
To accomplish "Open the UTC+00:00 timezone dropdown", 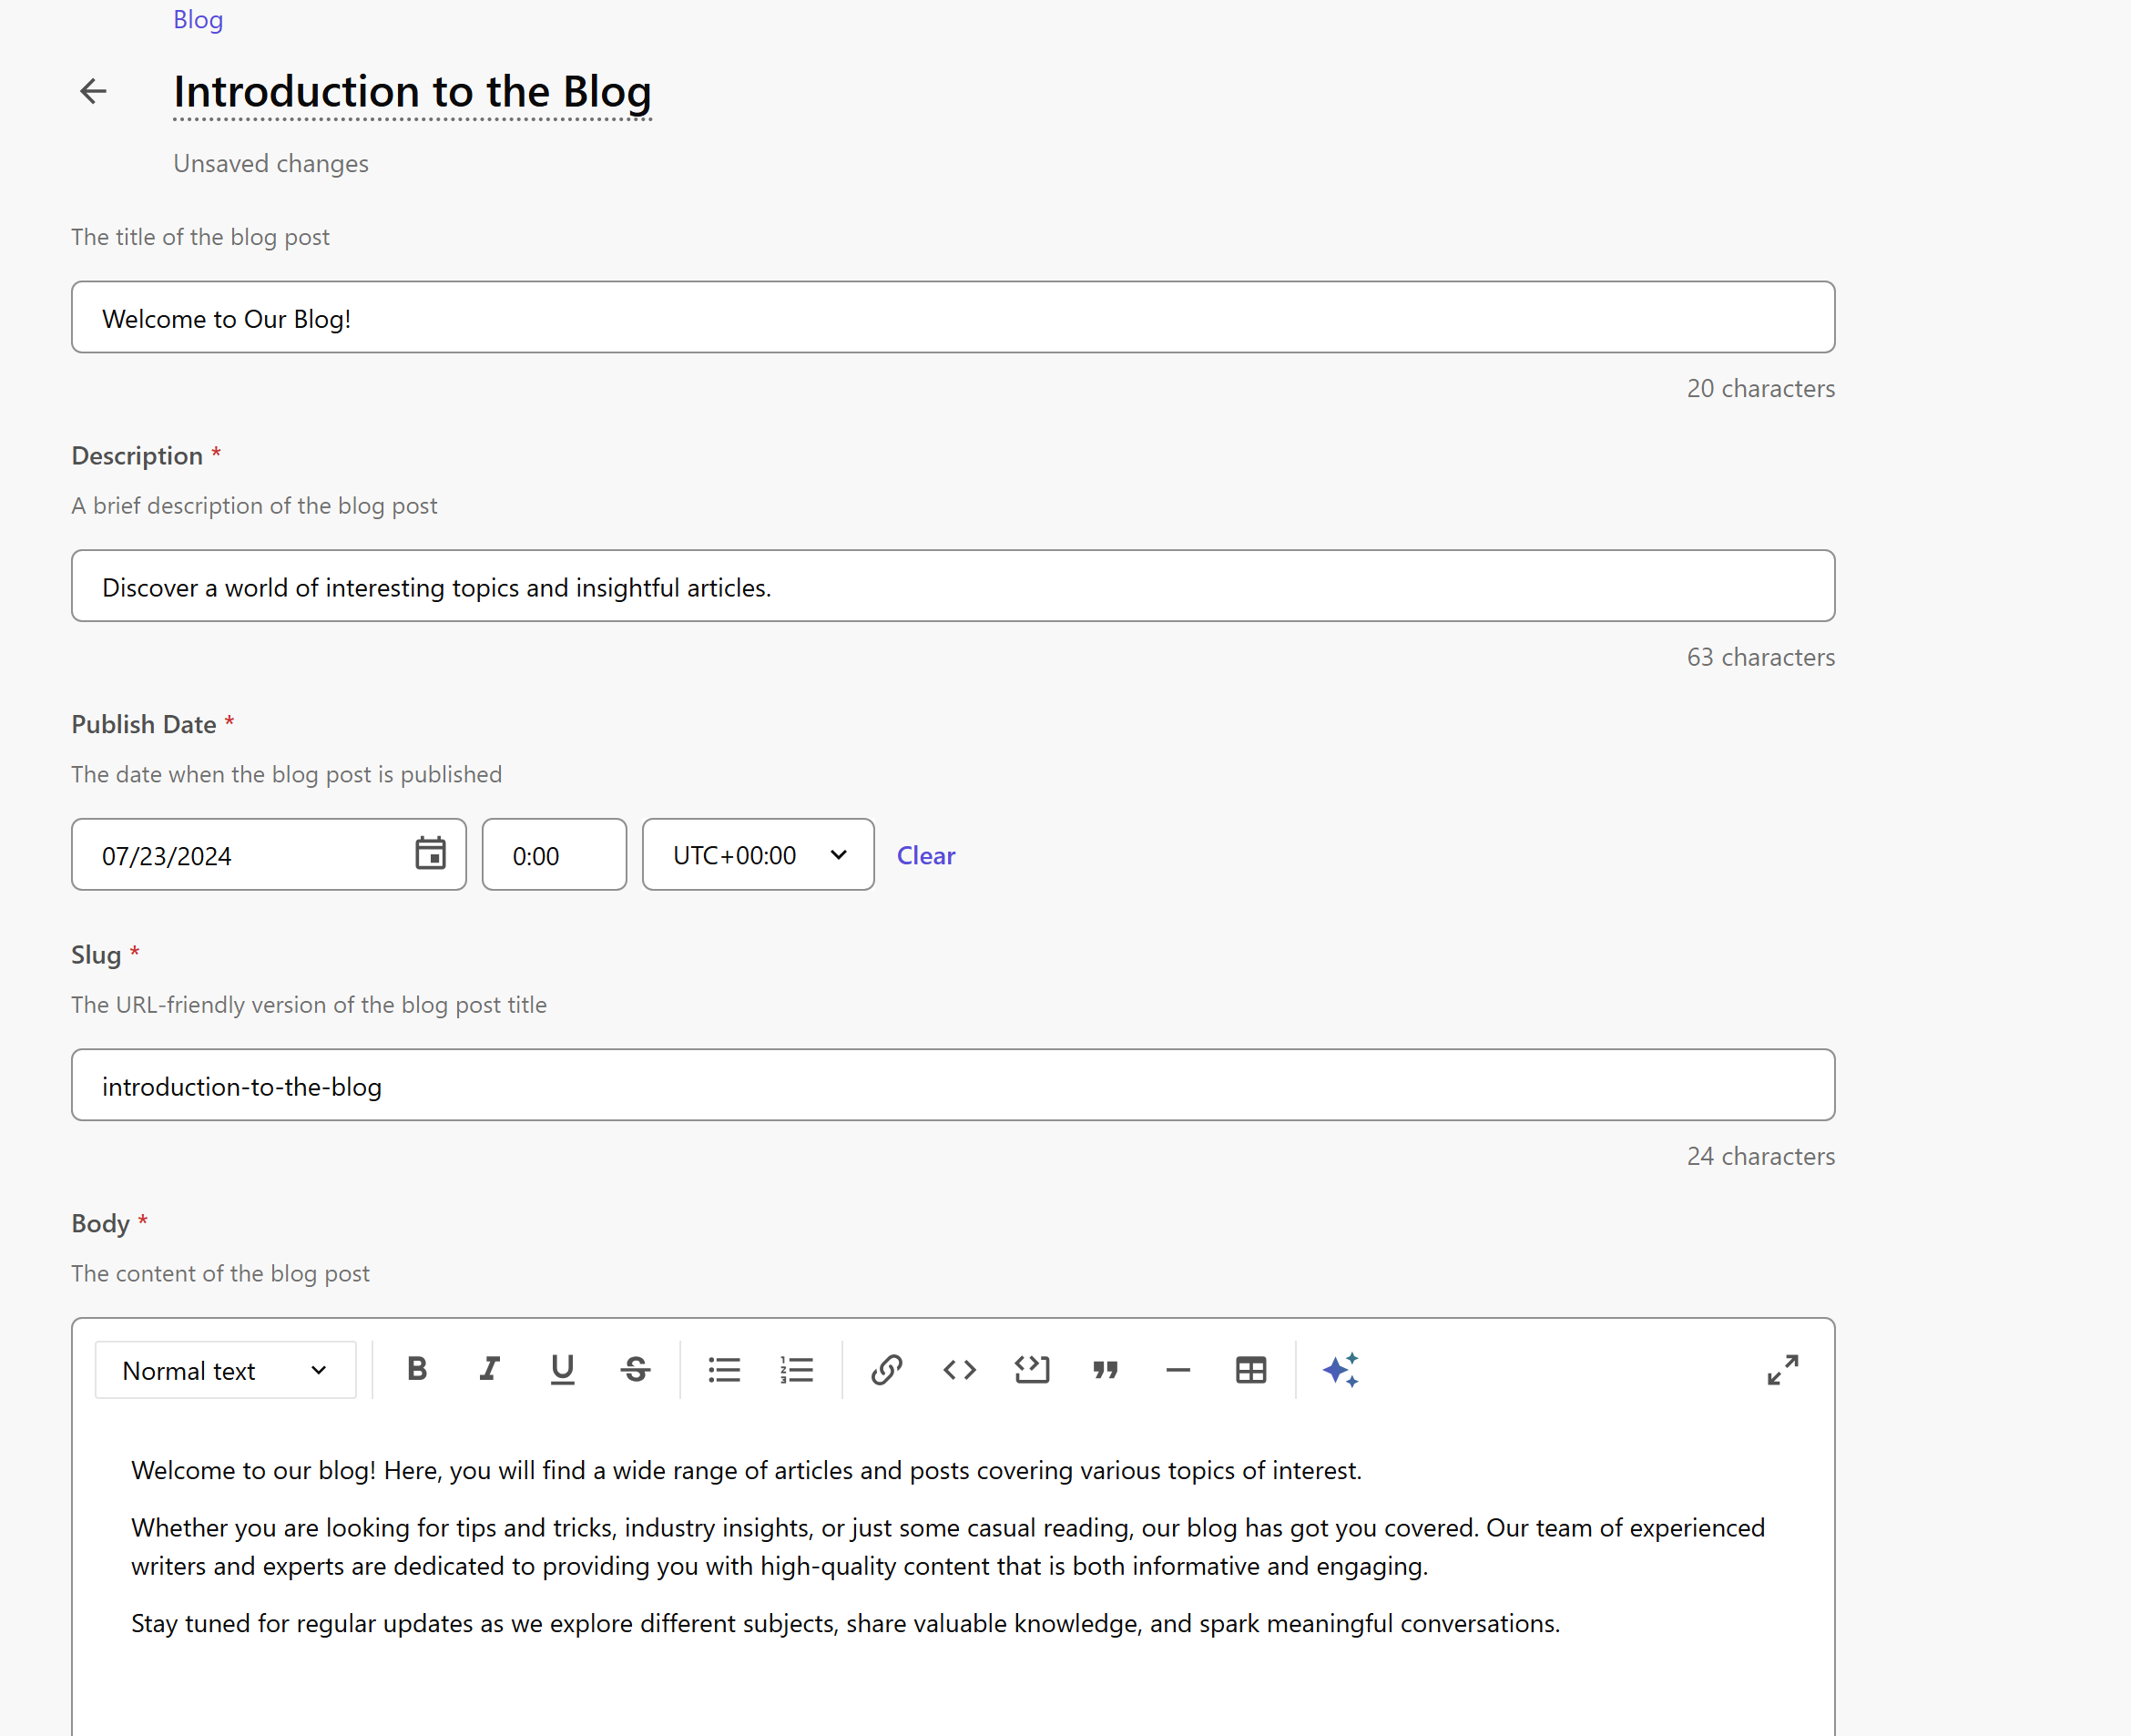I will 758,855.
